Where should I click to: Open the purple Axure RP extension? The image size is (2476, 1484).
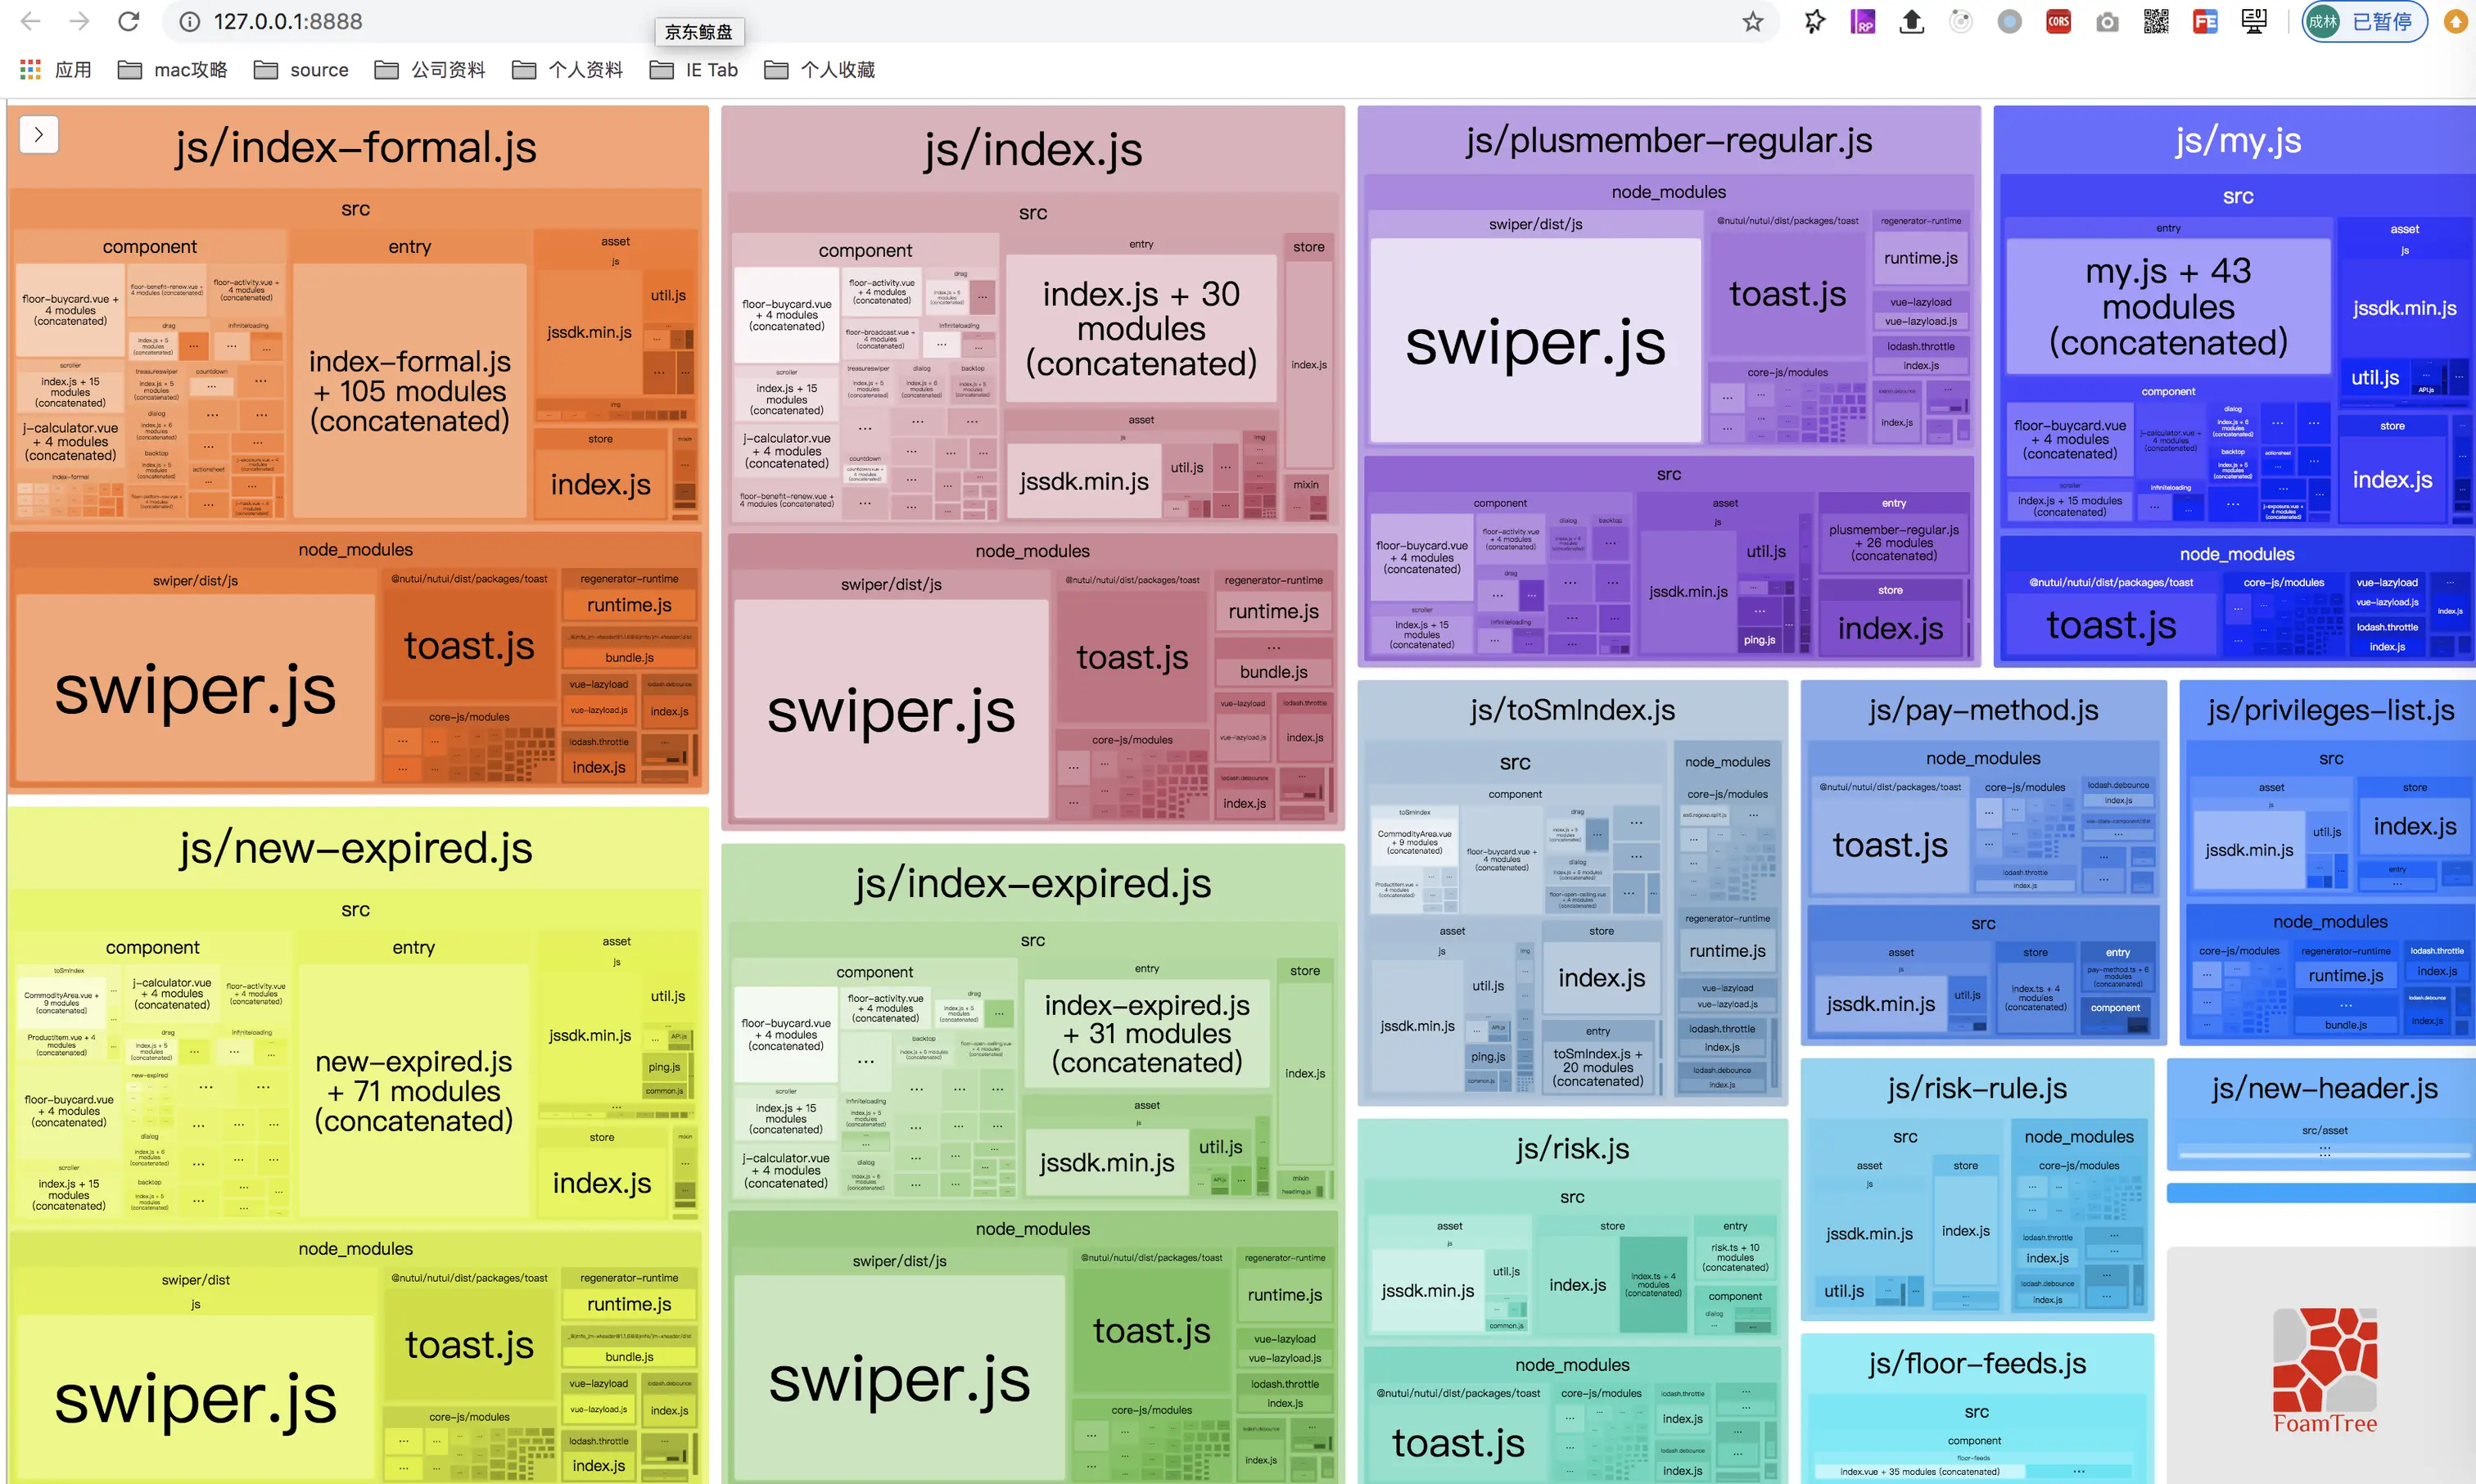click(x=1863, y=21)
